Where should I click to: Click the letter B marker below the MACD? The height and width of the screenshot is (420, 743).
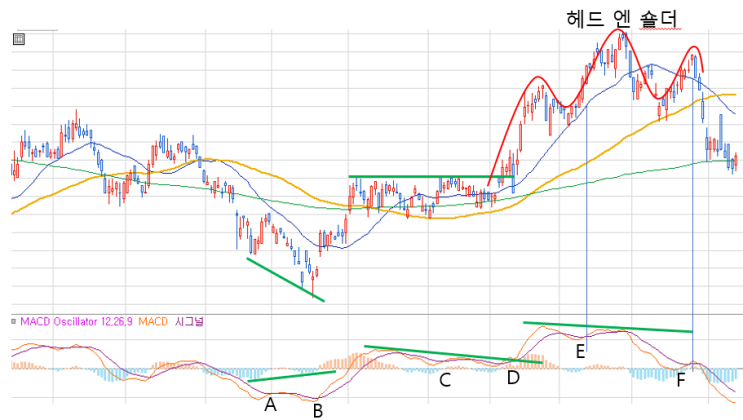pos(318,411)
